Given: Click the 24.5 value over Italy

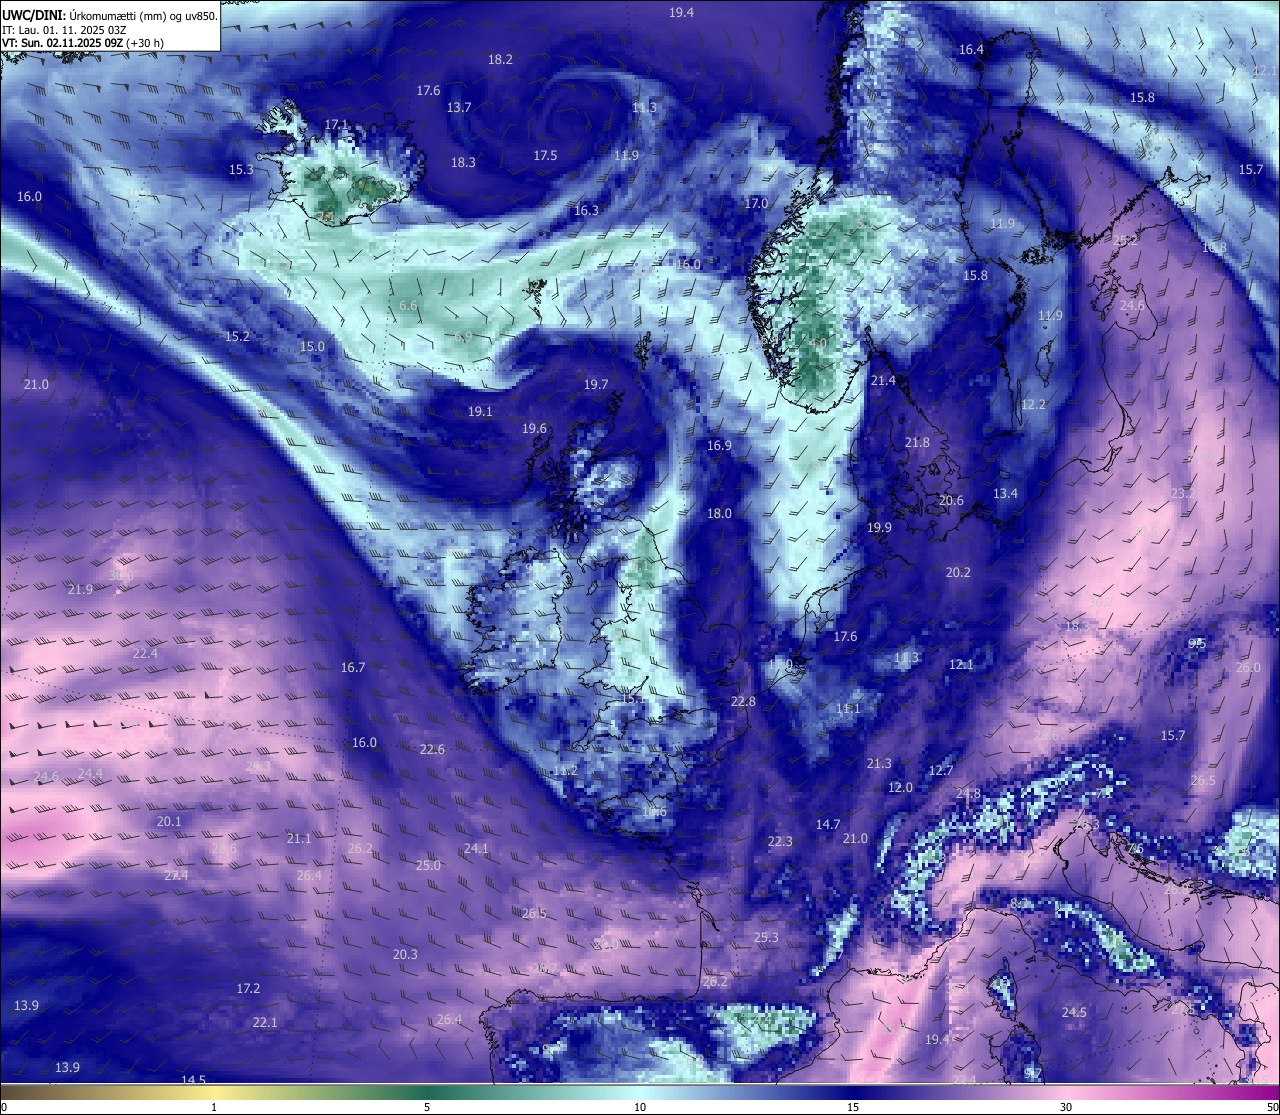Looking at the screenshot, I should coord(1074,1012).
